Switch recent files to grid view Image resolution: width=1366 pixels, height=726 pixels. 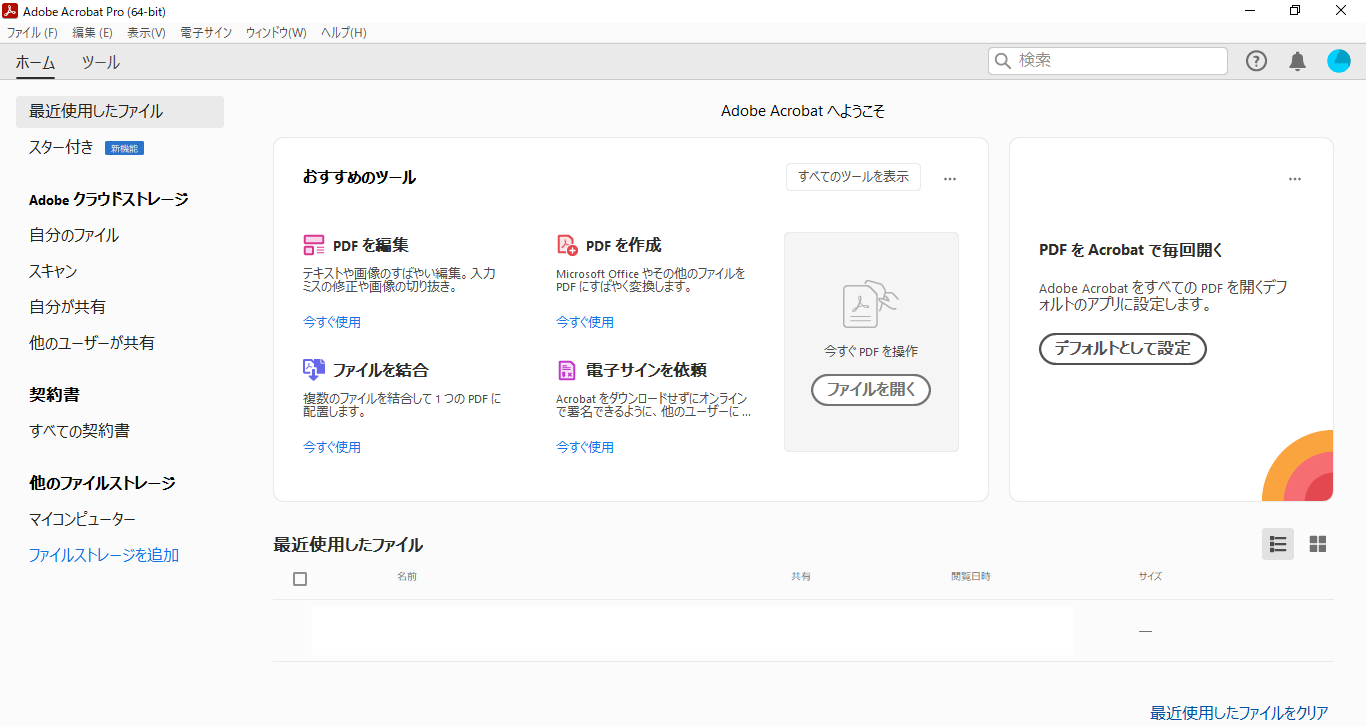[x=1318, y=544]
